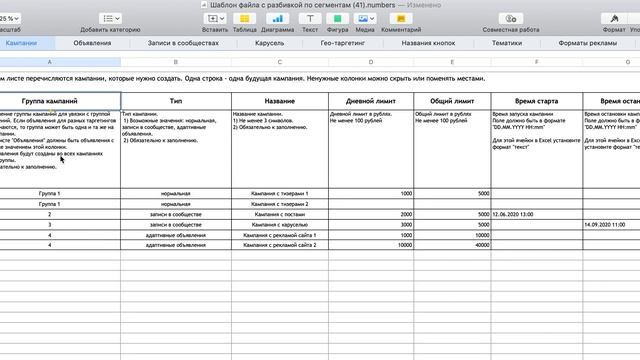The height and width of the screenshot is (360, 640).
Task: Click the Text (Текст) toolbar icon
Action: click(x=310, y=19)
